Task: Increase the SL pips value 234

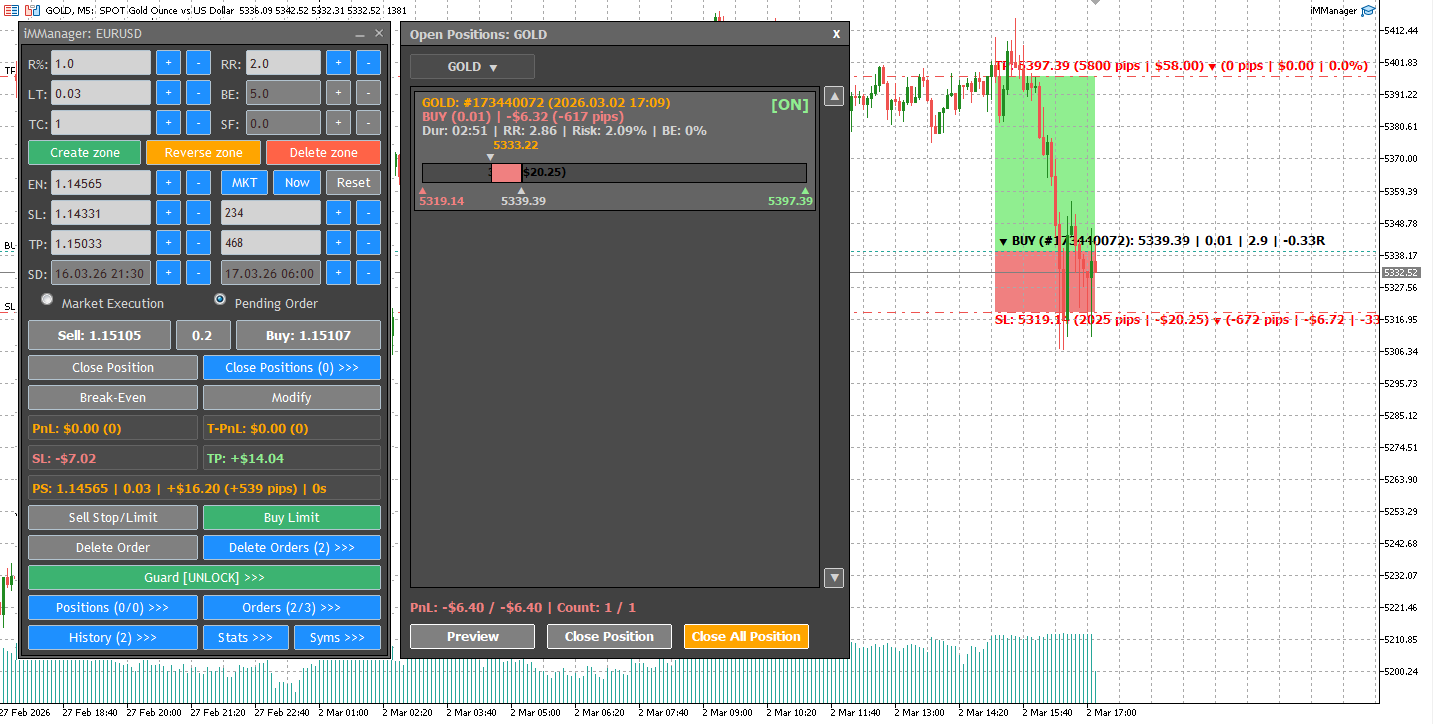Action: 338,213
